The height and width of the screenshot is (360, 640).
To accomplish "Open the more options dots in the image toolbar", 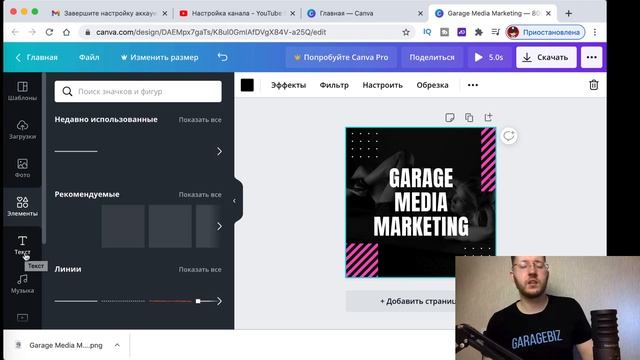I will [473, 85].
